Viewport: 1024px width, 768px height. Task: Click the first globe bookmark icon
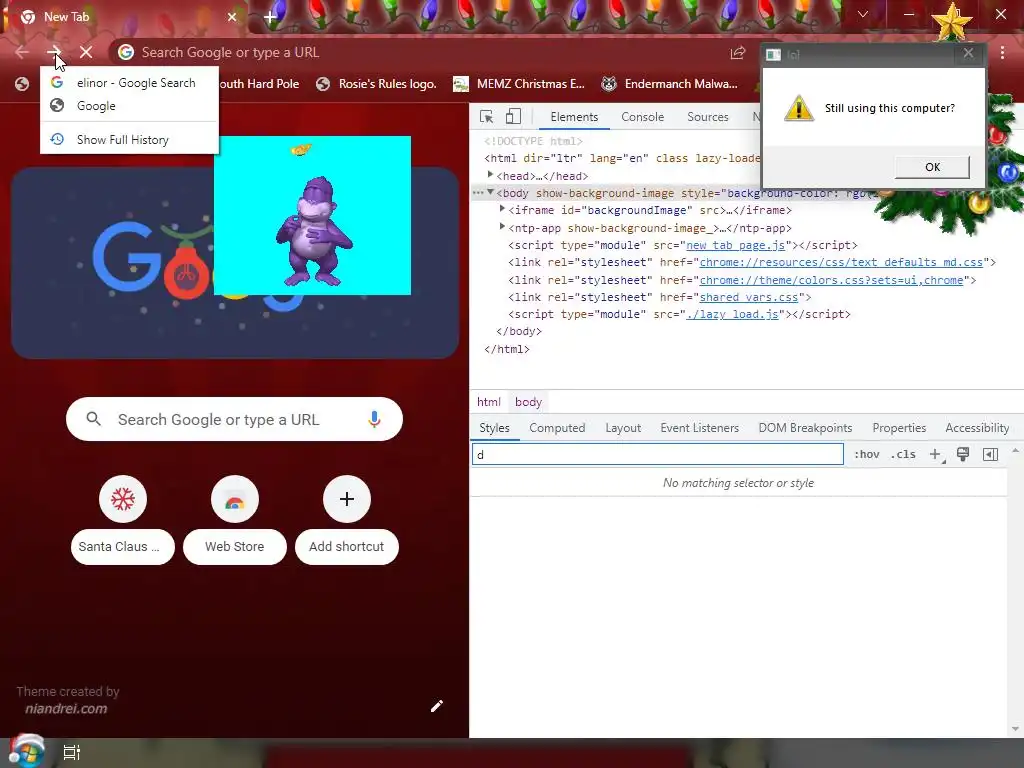[x=22, y=84]
